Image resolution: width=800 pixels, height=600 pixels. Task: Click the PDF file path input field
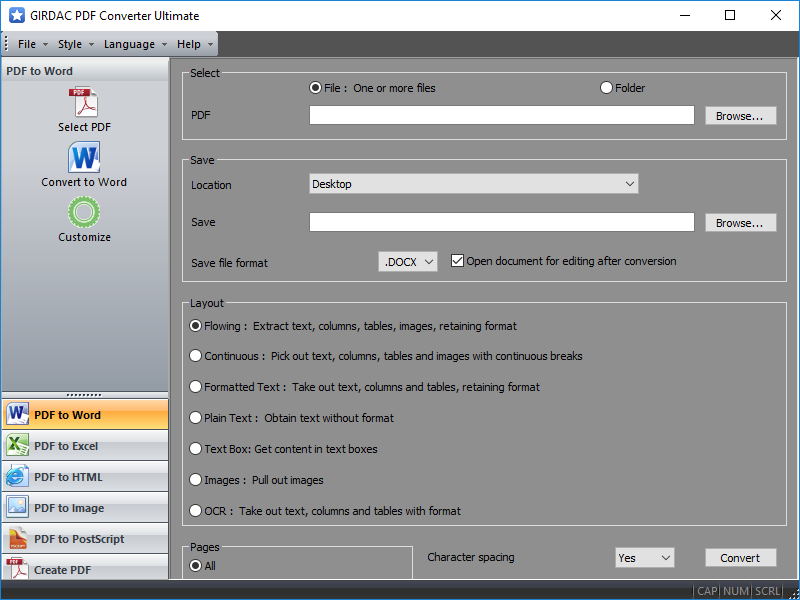pyautogui.click(x=502, y=115)
